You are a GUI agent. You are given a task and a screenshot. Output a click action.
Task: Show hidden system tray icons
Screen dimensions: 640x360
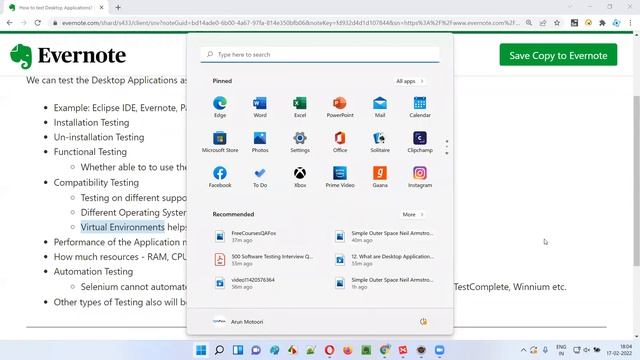pos(523,350)
